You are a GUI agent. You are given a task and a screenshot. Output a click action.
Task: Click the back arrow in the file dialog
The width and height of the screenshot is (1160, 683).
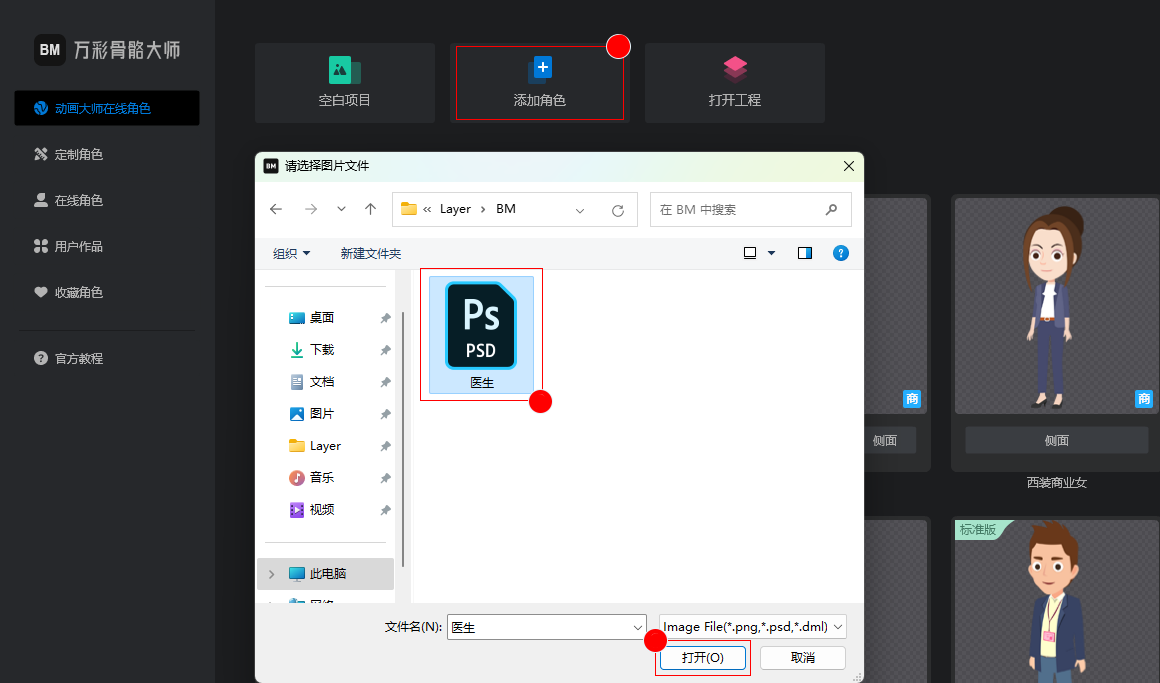pyautogui.click(x=276, y=209)
